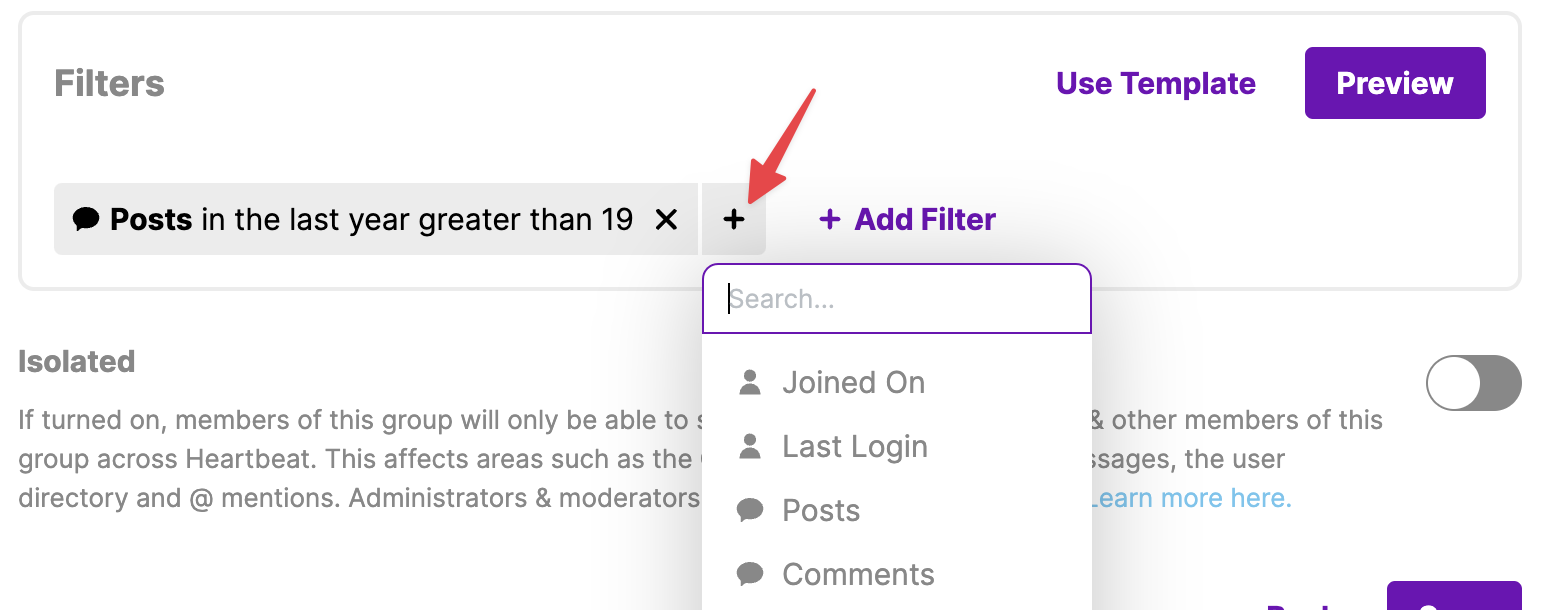The width and height of the screenshot is (1560, 610).
Task: Open the 'Learn more here.' link
Action: [x=1191, y=498]
